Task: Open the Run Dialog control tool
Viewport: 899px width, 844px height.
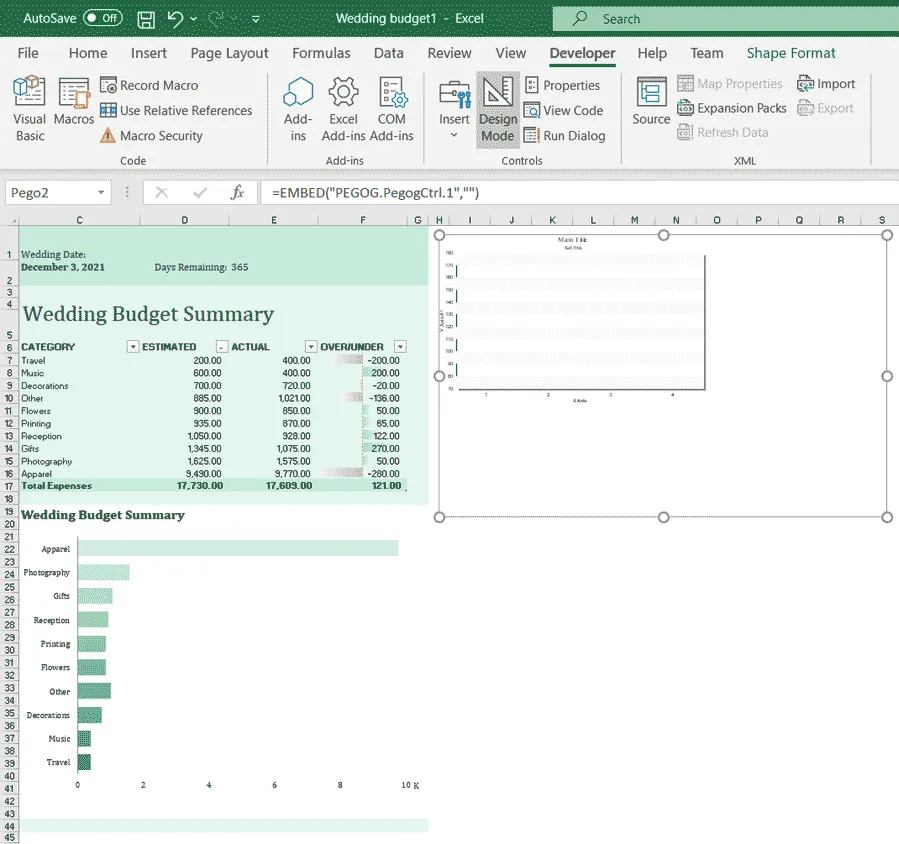Action: (567, 136)
